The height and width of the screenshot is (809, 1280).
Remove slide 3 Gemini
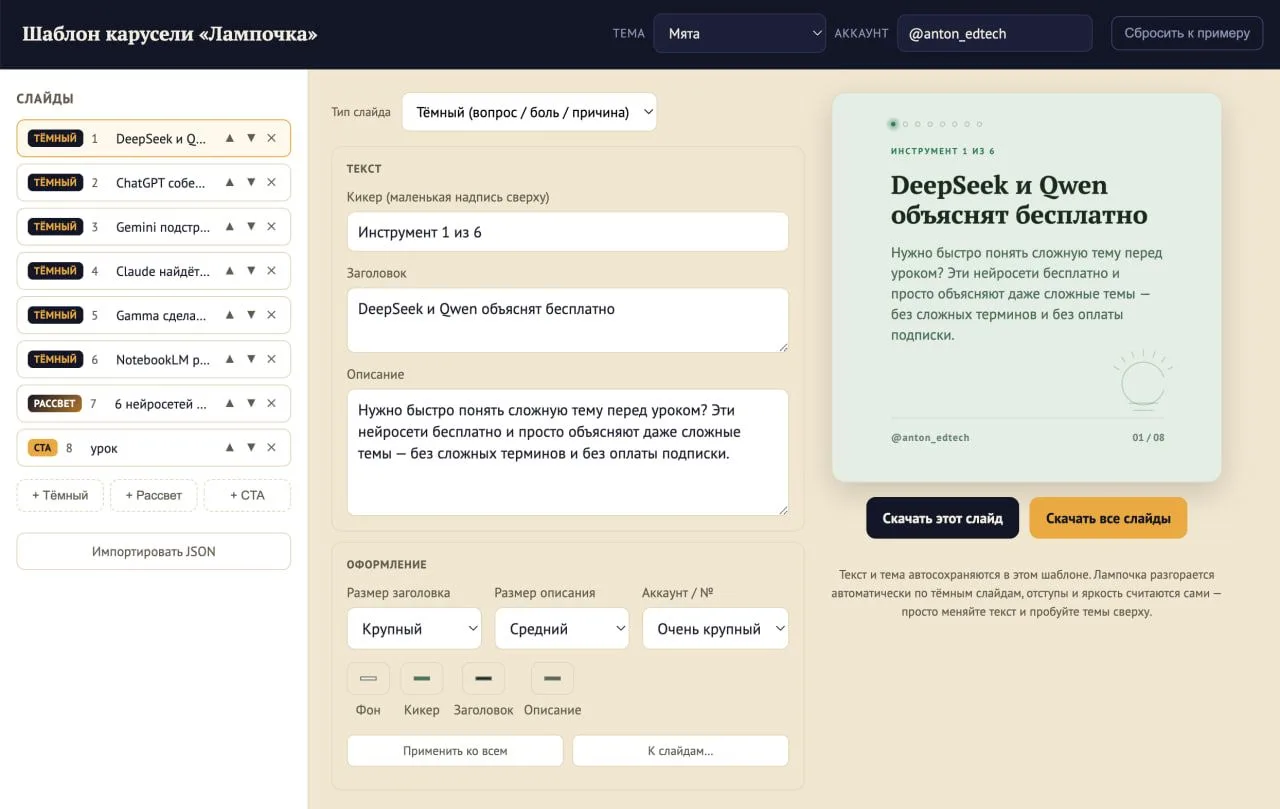(x=271, y=226)
